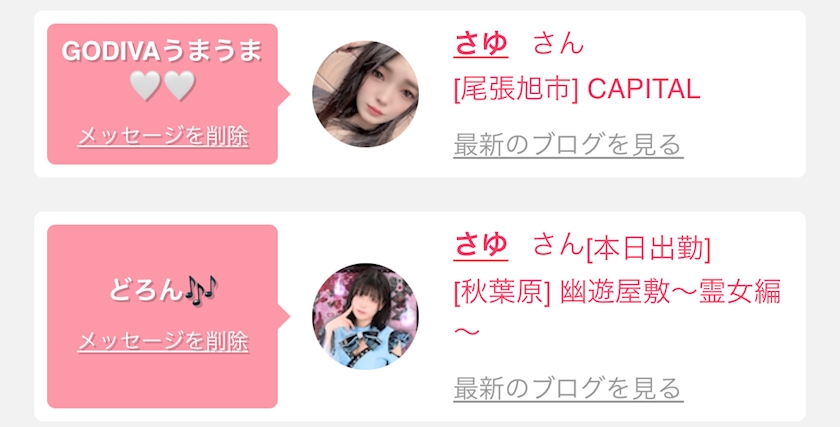
Task: View latest blog of 幽遊屋敷's さゆ
Action: [x=568, y=388]
